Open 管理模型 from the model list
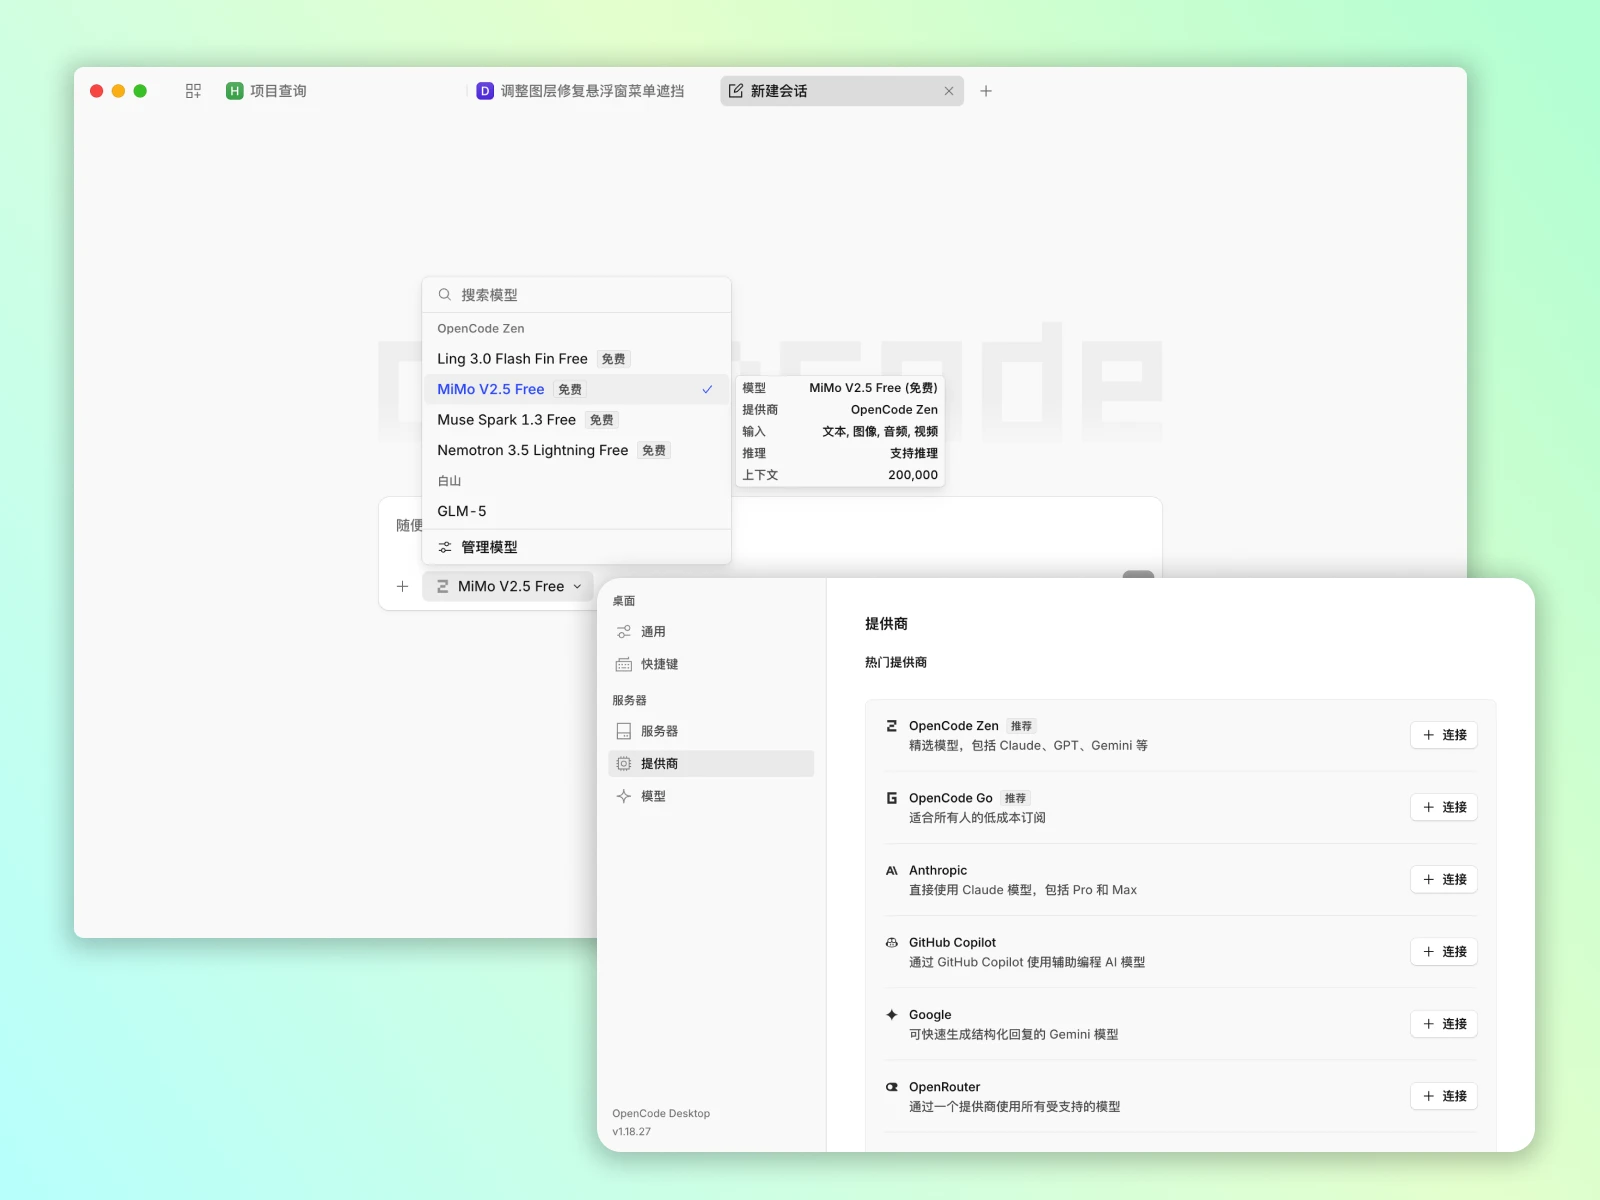 (x=577, y=547)
